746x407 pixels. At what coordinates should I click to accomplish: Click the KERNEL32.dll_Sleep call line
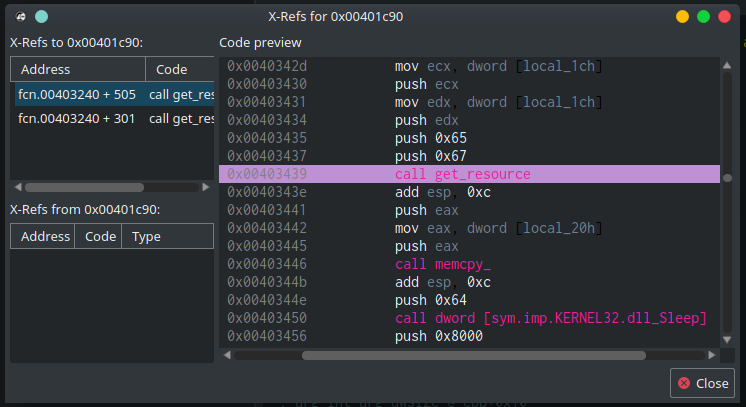[551, 318]
